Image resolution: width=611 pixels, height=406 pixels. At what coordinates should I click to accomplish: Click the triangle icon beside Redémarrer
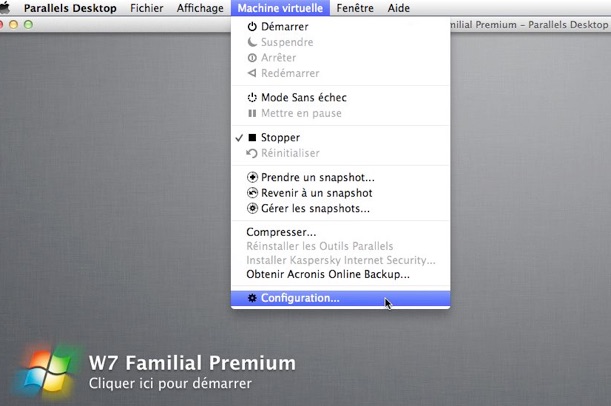coord(252,73)
